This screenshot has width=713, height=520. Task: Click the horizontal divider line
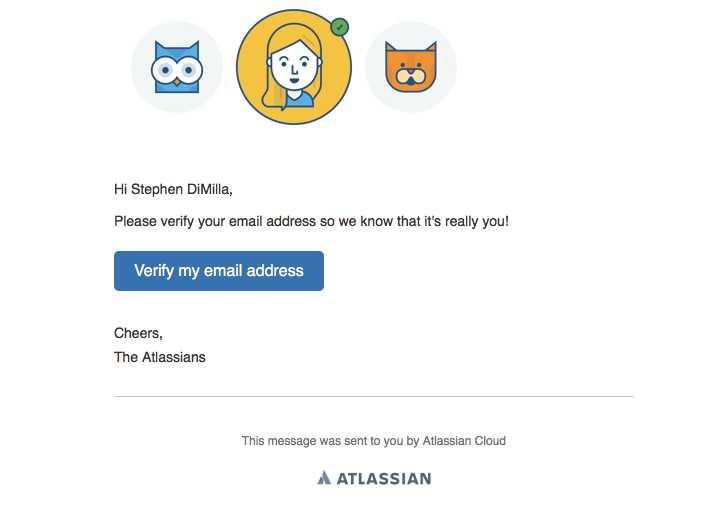[374, 397]
